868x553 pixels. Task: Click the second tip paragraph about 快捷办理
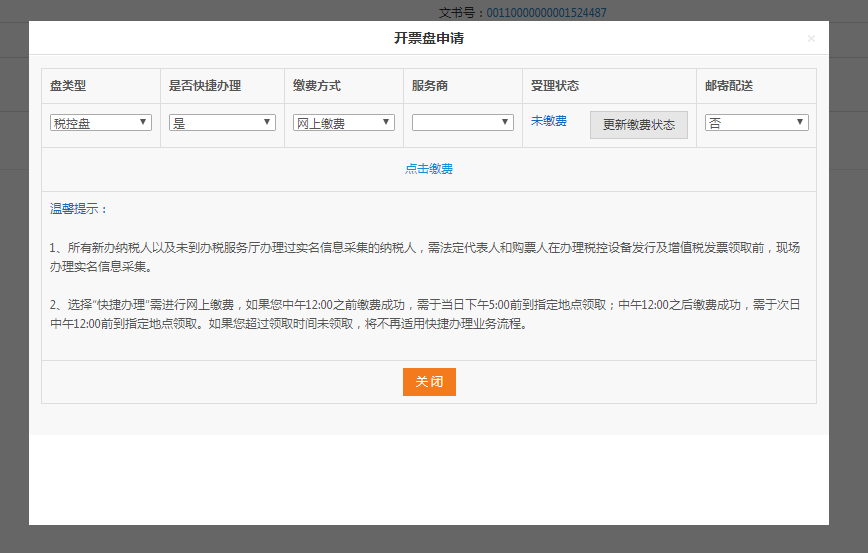click(425, 314)
